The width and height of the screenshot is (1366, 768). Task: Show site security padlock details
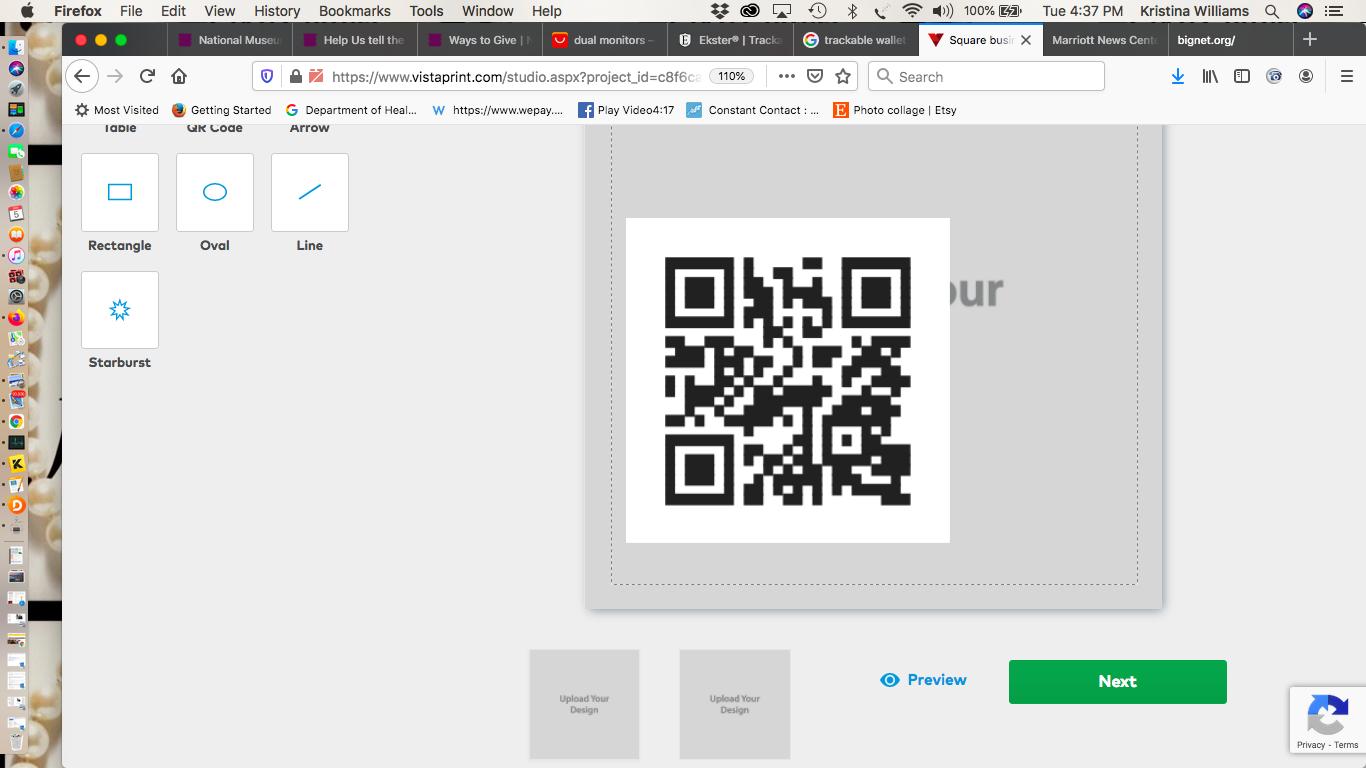click(x=295, y=76)
